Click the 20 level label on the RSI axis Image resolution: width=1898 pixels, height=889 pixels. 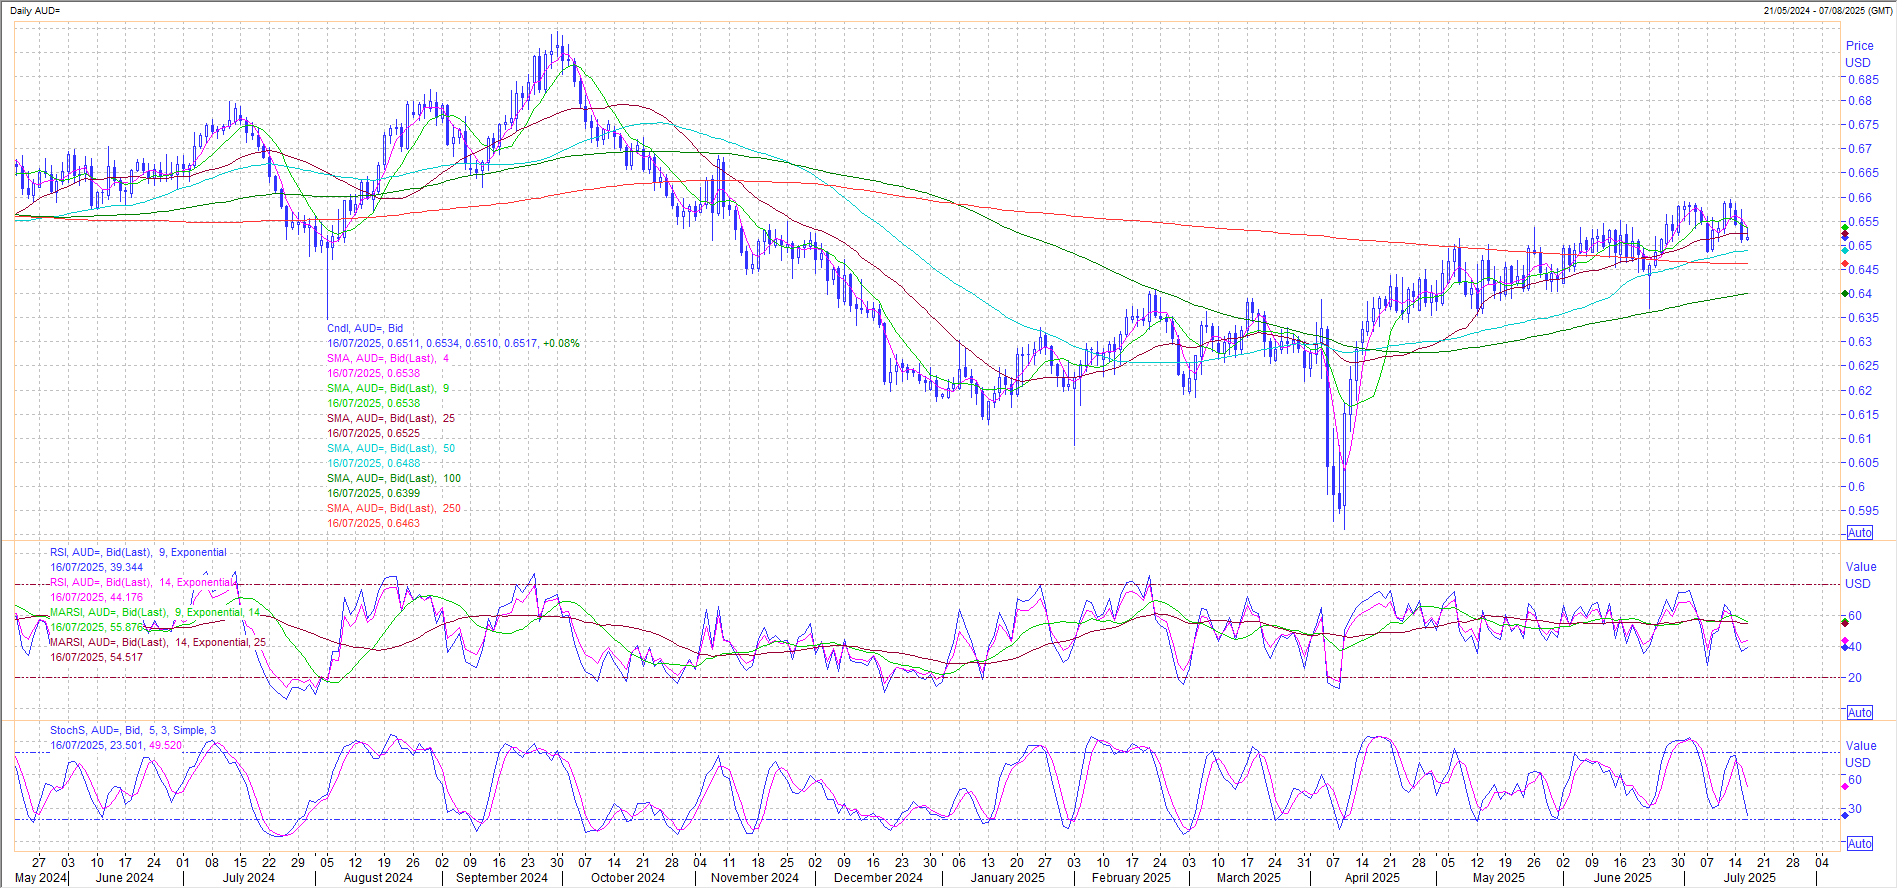click(1854, 677)
